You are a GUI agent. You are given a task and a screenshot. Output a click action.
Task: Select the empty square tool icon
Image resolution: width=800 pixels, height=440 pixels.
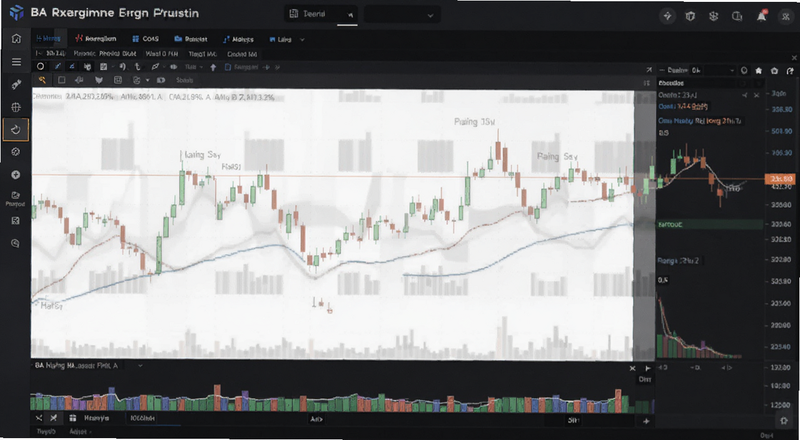(62, 80)
